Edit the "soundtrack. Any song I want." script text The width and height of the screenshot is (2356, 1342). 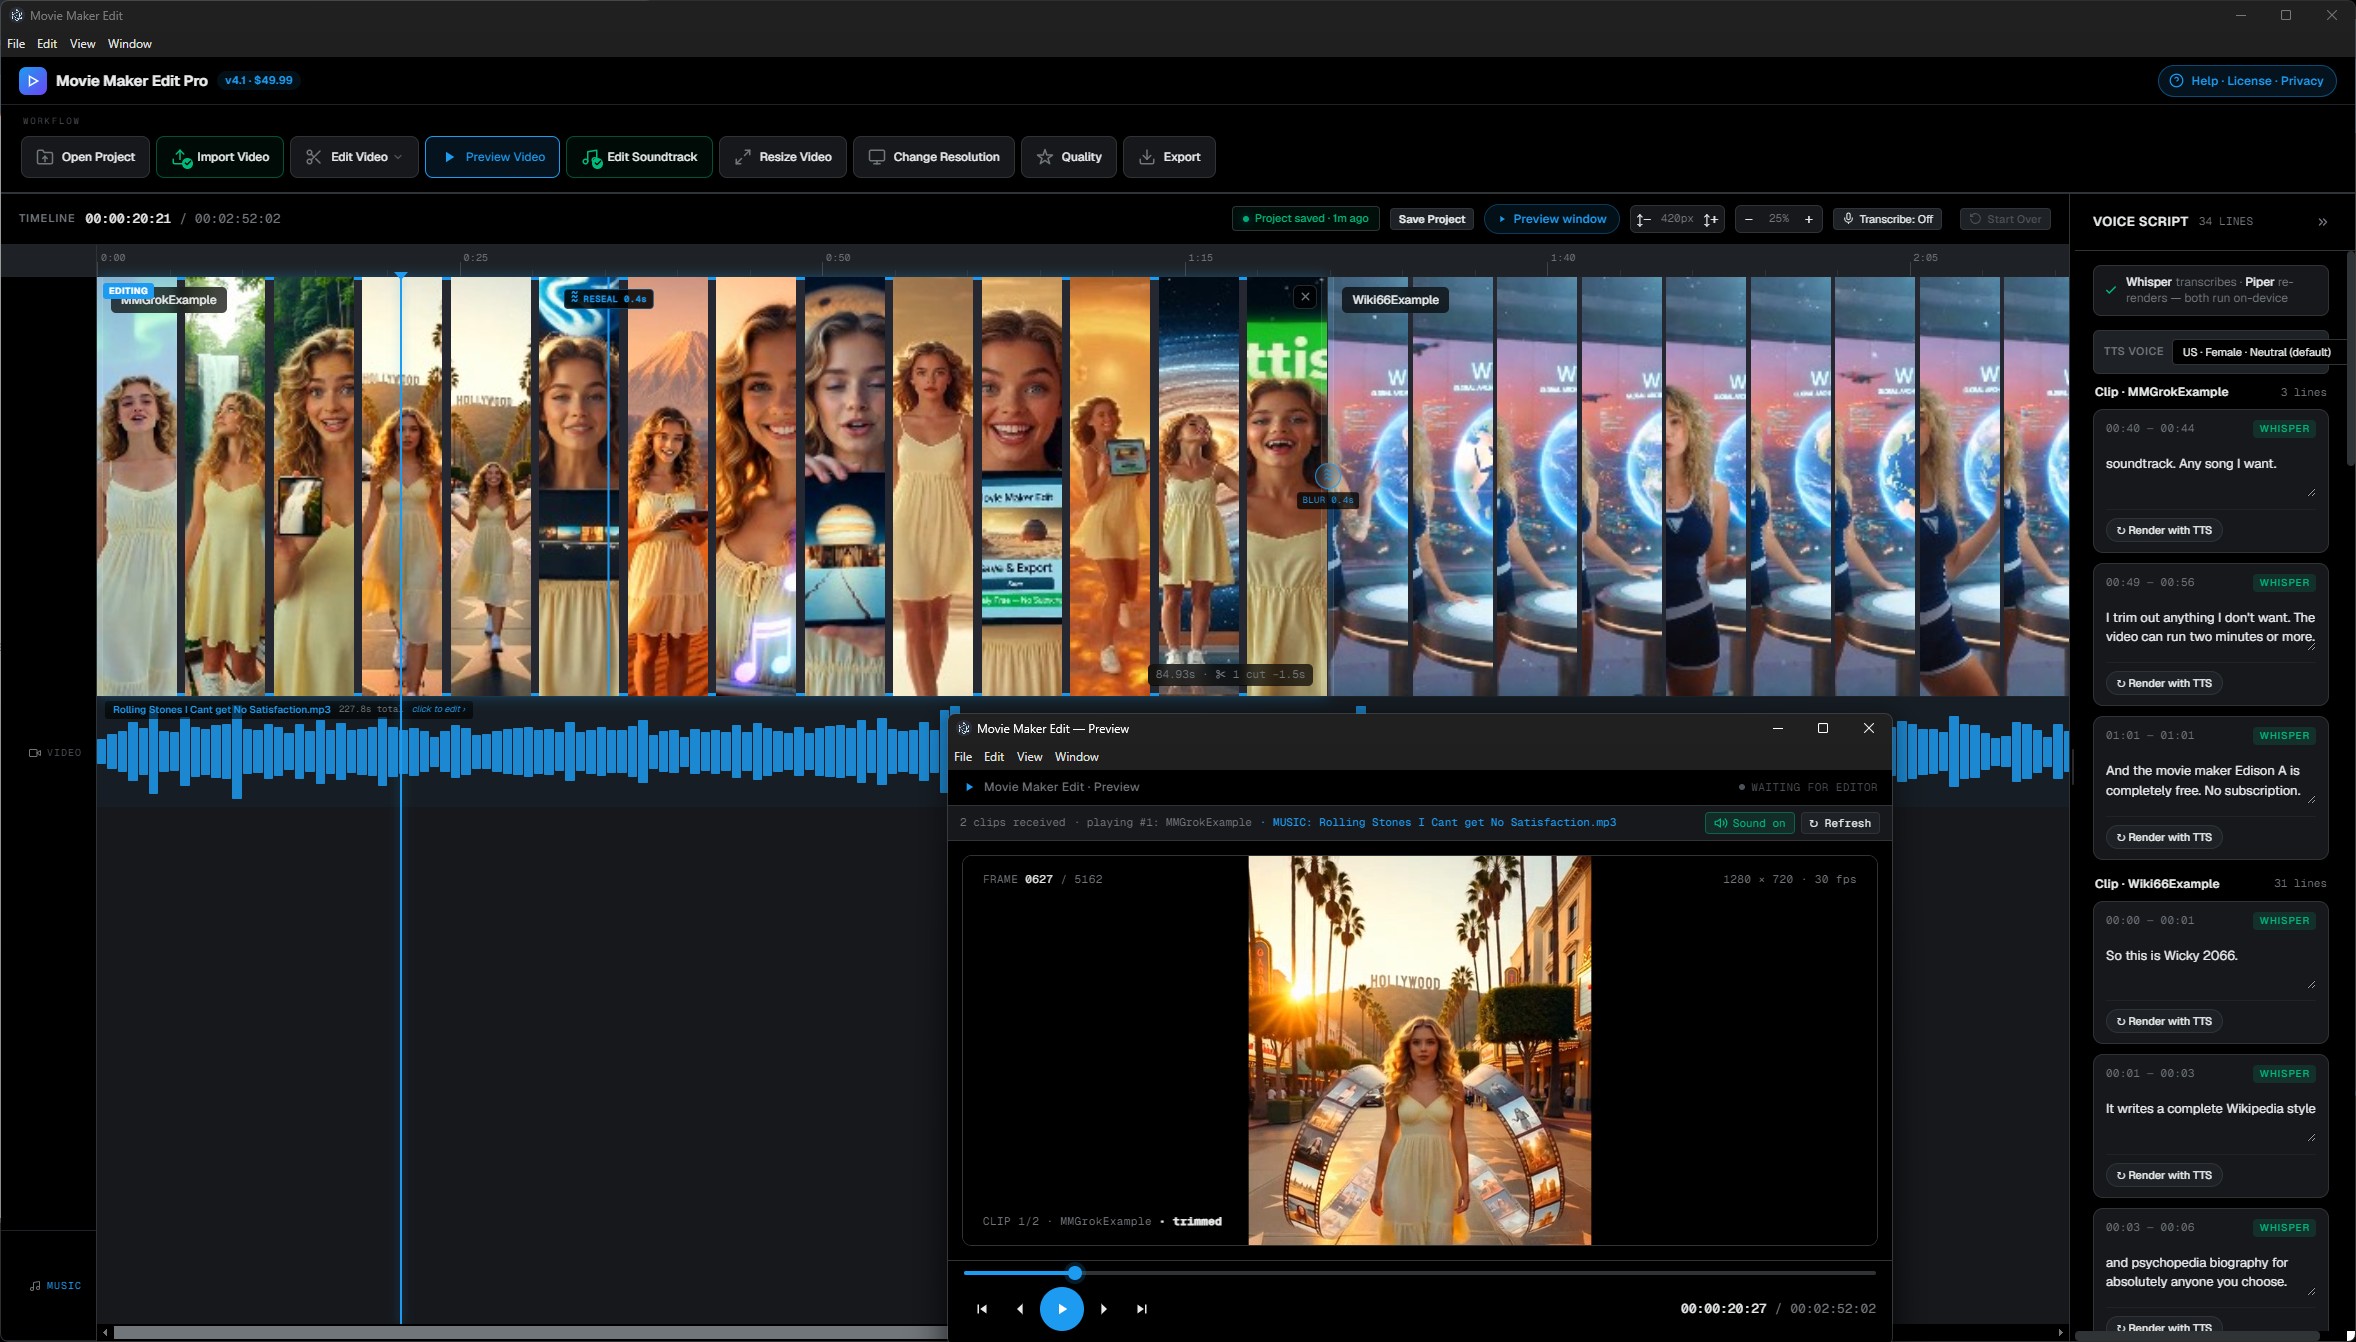coord(2210,472)
